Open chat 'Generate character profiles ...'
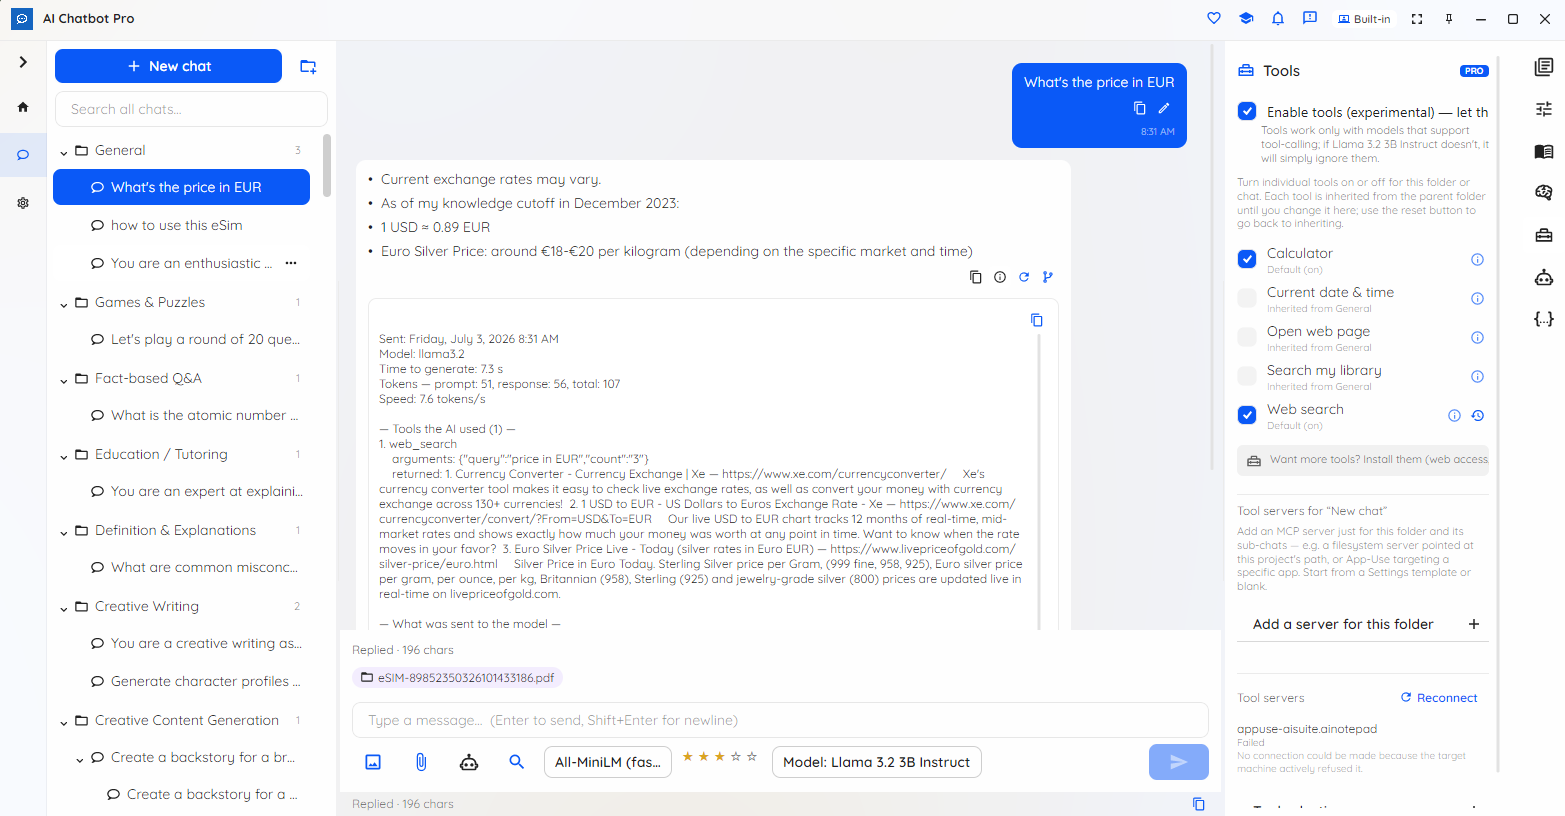Image resolution: width=1565 pixels, height=816 pixels. (x=182, y=681)
